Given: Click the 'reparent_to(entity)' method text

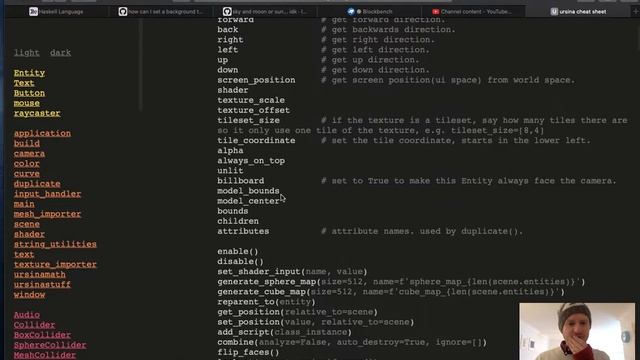Looking at the screenshot, I should pyautogui.click(x=266, y=302).
